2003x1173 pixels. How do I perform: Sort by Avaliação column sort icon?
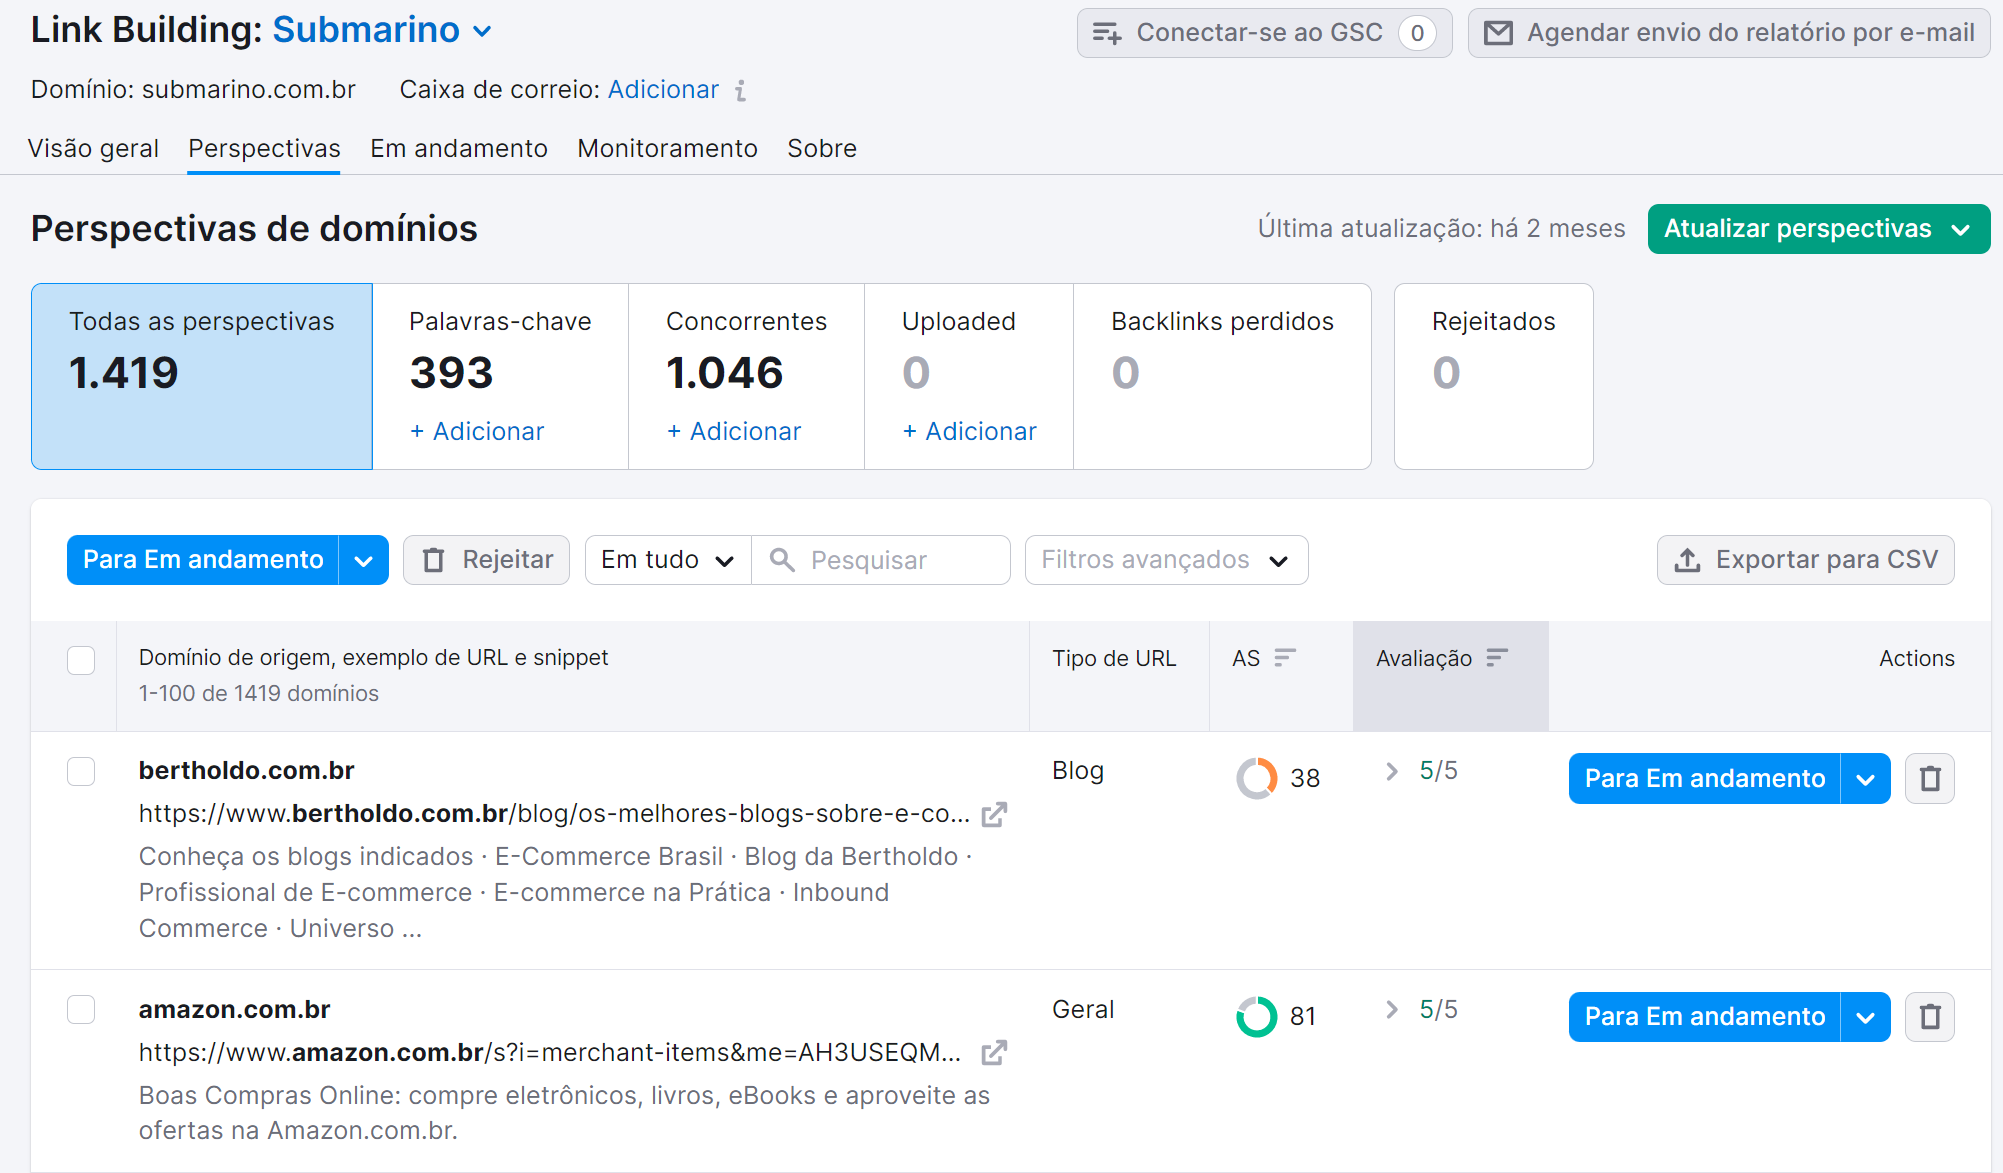tap(1497, 658)
